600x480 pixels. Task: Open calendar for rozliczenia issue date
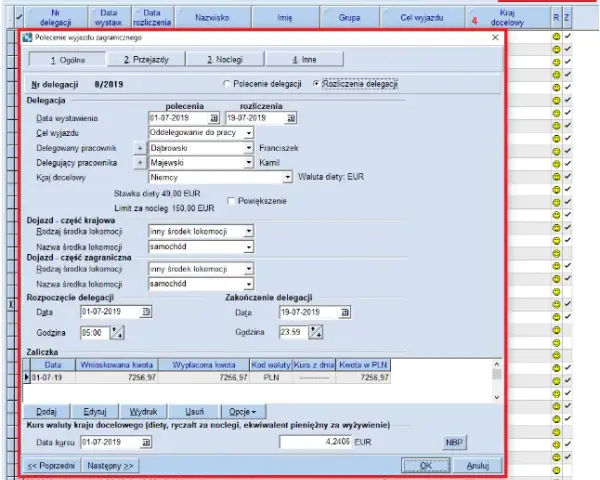tap(291, 118)
